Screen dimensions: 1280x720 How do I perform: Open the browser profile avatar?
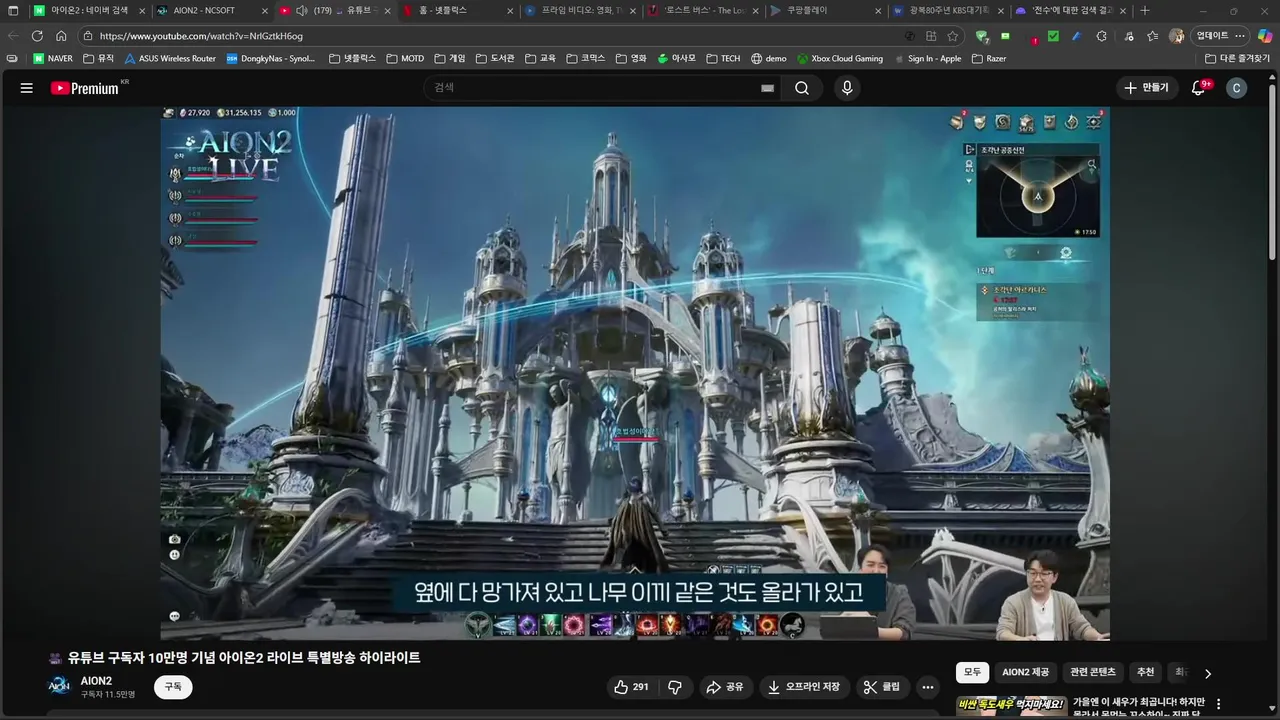point(1176,36)
